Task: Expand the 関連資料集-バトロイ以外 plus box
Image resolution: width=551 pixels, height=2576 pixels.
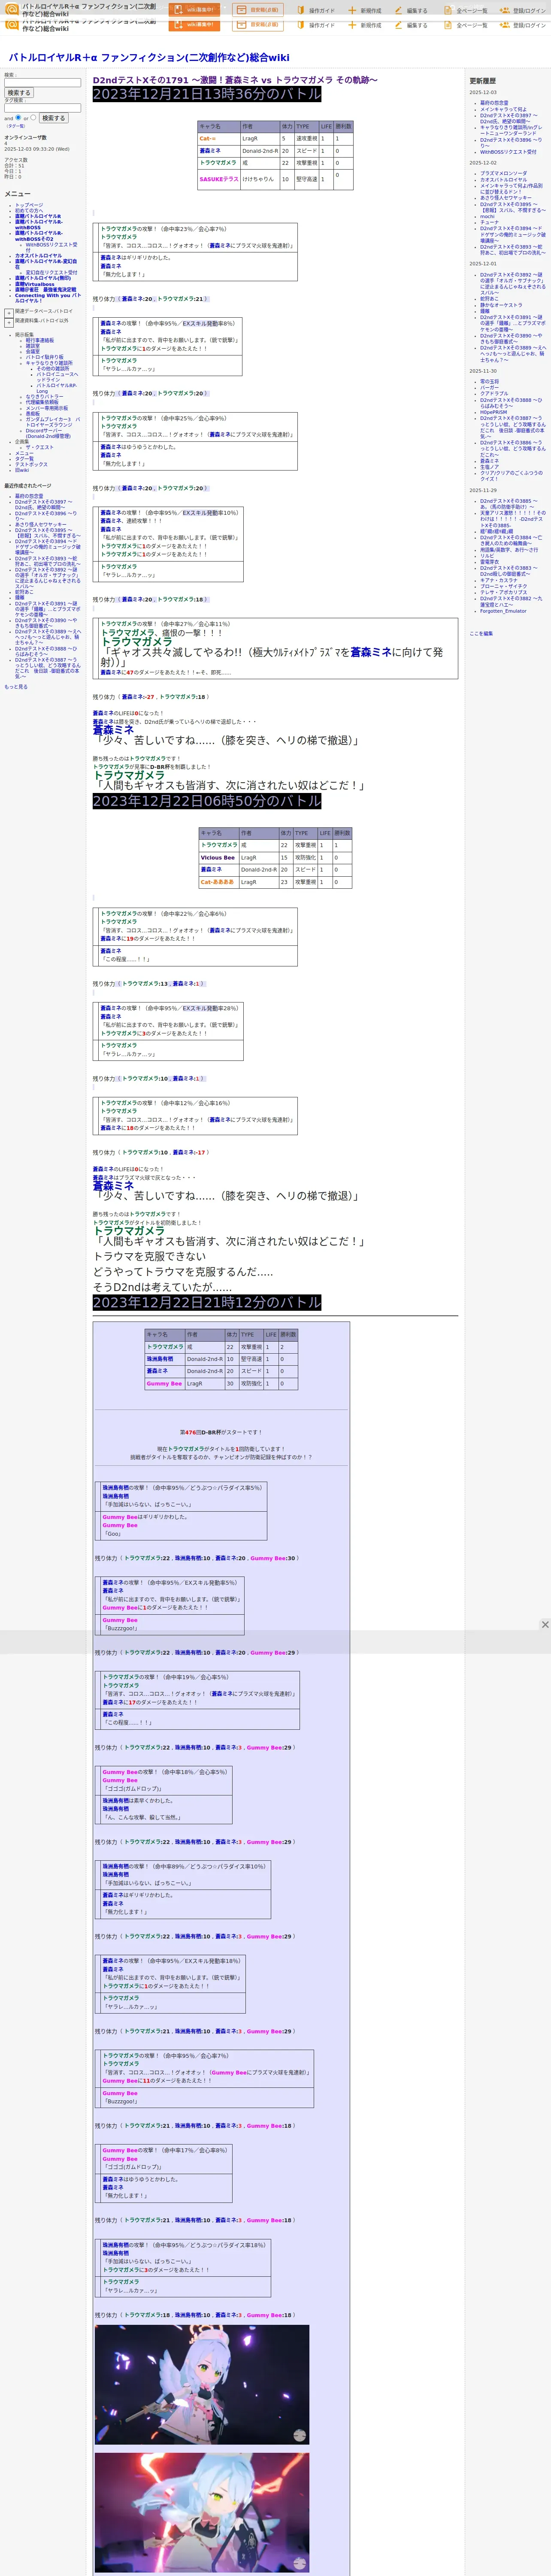Action: point(9,322)
